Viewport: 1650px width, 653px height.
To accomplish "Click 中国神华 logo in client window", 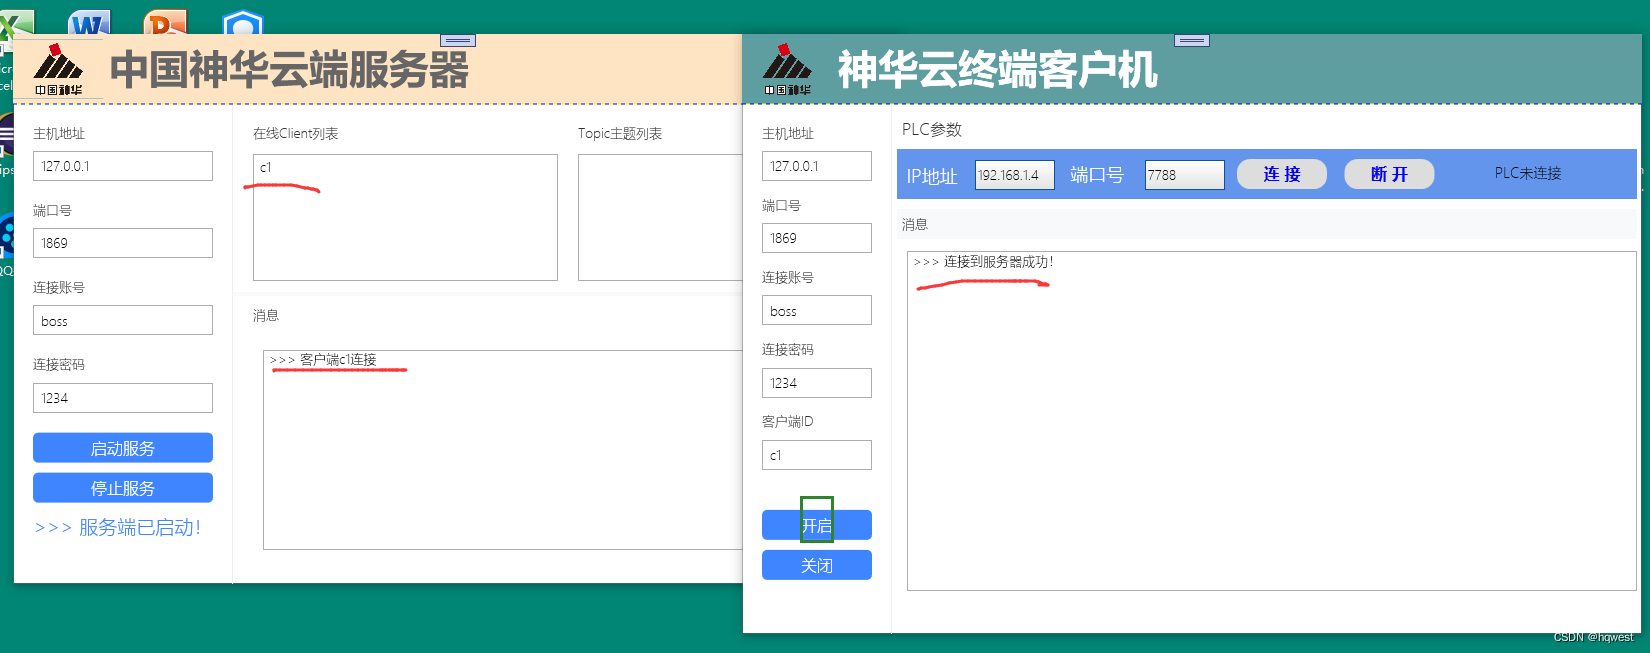I will tap(788, 69).
